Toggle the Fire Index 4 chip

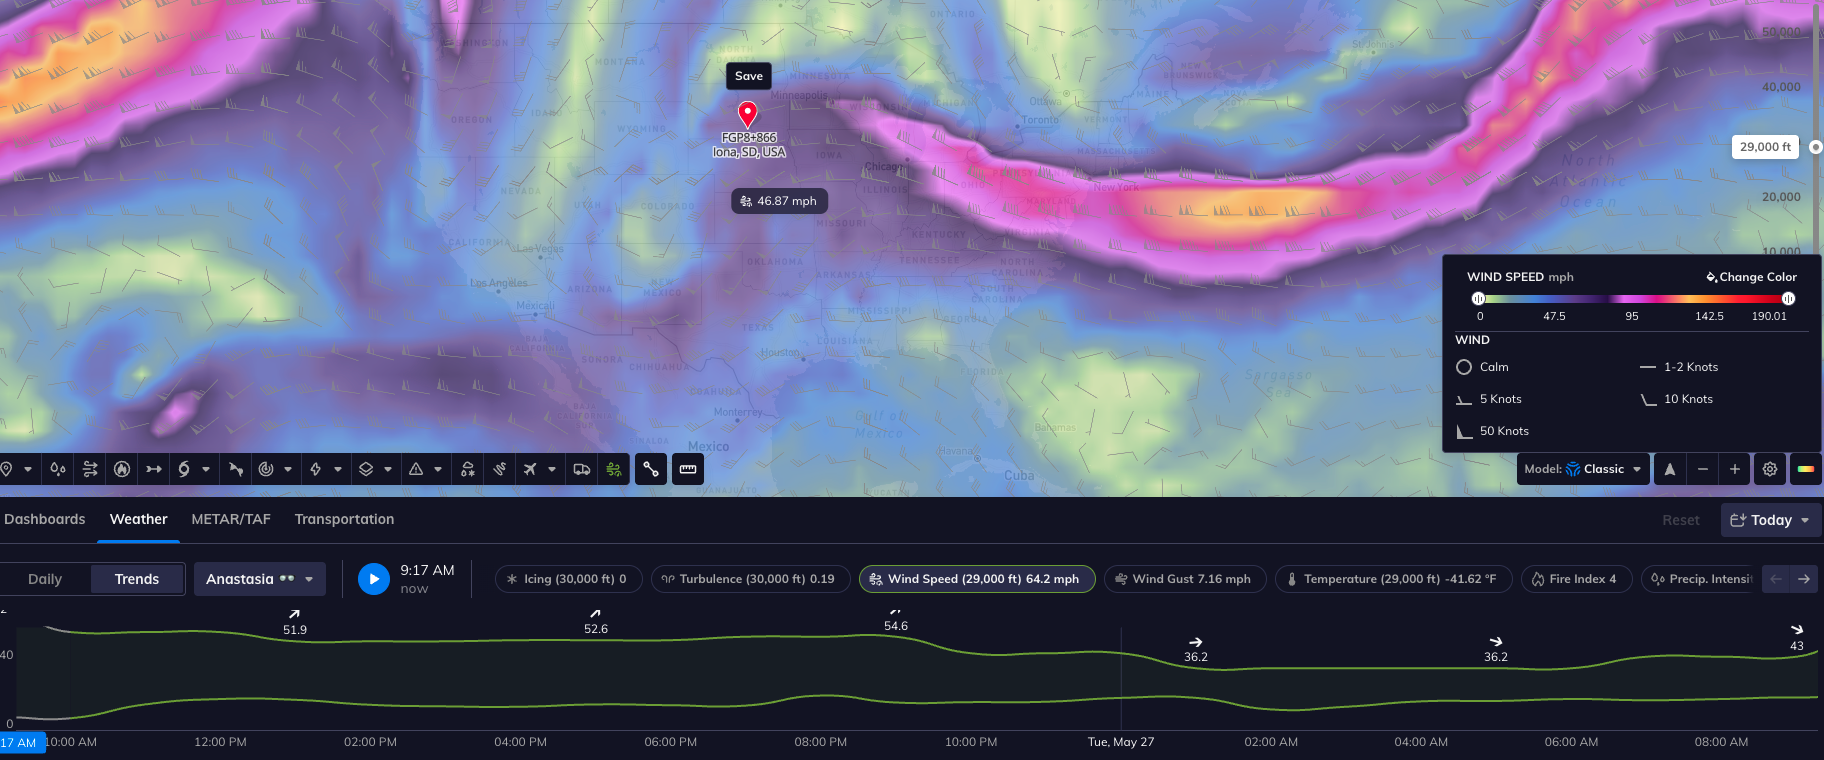click(1576, 579)
